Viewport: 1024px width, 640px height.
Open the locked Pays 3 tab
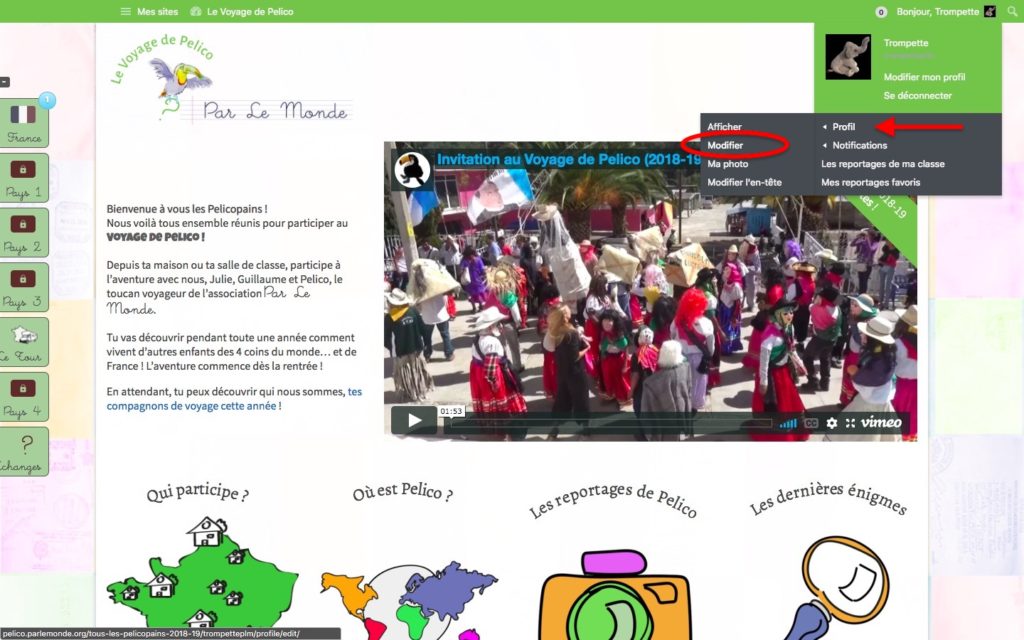[24, 288]
